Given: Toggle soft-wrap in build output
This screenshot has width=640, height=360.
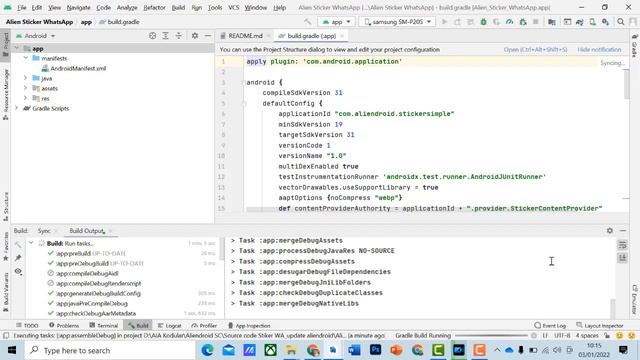Looking at the screenshot, I should click(x=622, y=245).
